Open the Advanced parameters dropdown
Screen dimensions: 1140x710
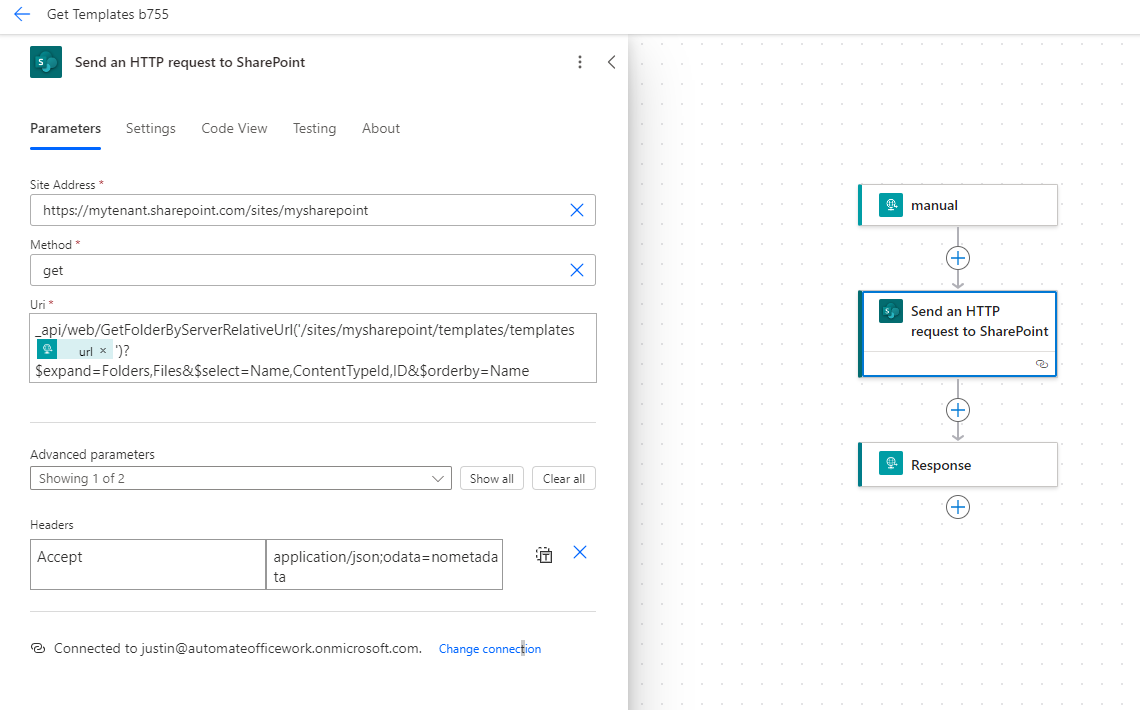tap(240, 478)
